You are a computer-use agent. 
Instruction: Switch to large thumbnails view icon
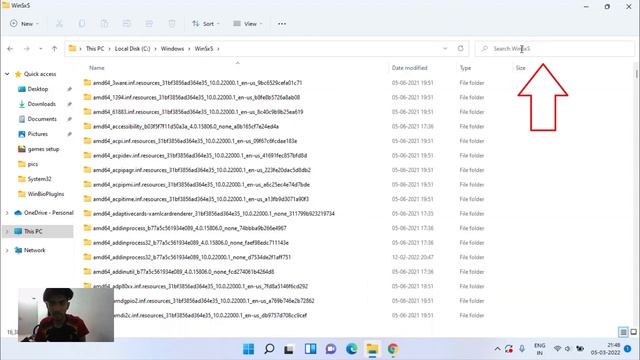[633, 332]
